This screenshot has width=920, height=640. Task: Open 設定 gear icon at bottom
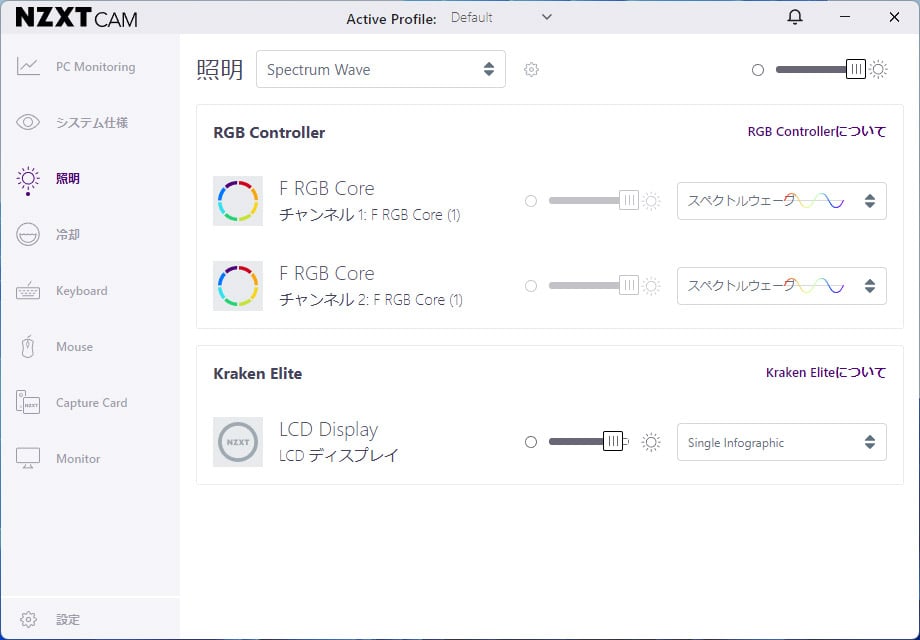(28, 619)
